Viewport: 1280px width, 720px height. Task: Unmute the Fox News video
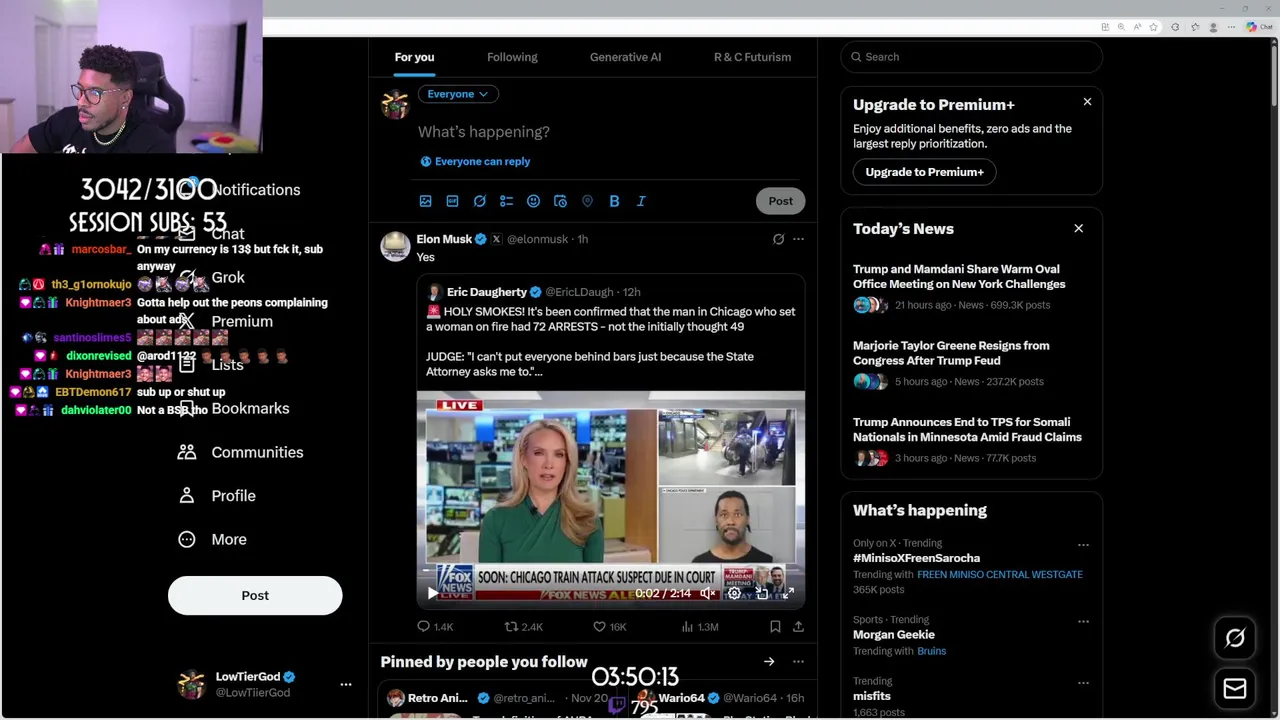707,593
